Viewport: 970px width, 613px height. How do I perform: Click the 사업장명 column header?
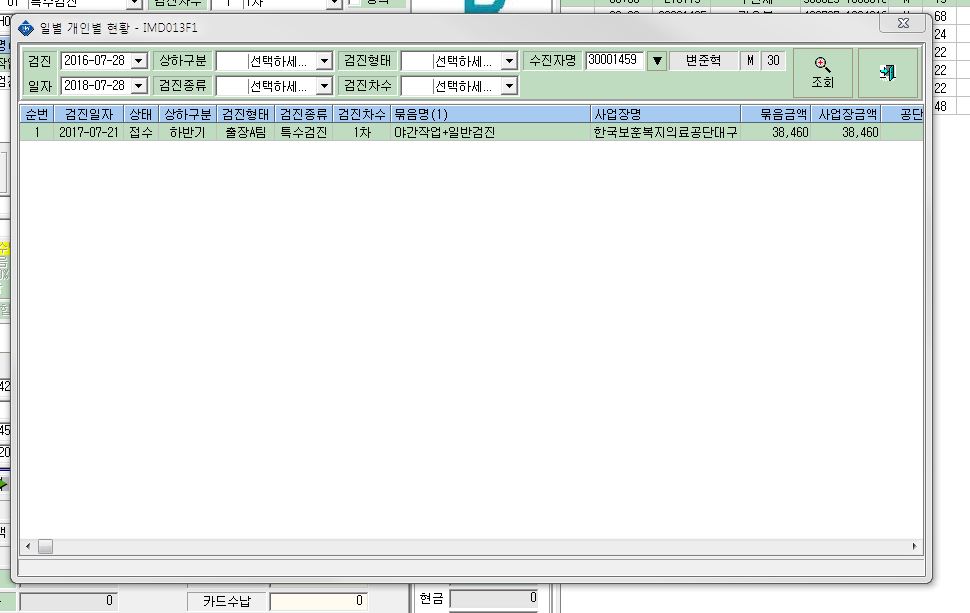click(x=666, y=114)
